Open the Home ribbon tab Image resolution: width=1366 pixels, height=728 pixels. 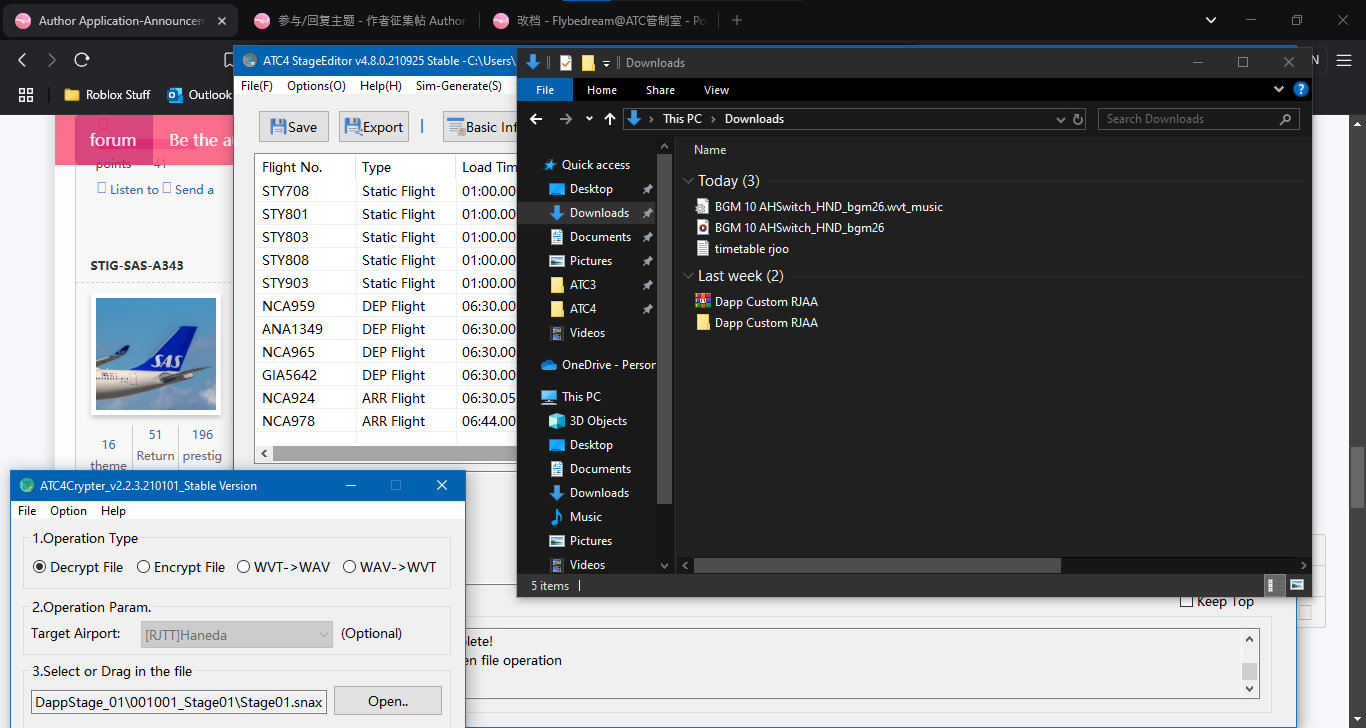(x=602, y=90)
